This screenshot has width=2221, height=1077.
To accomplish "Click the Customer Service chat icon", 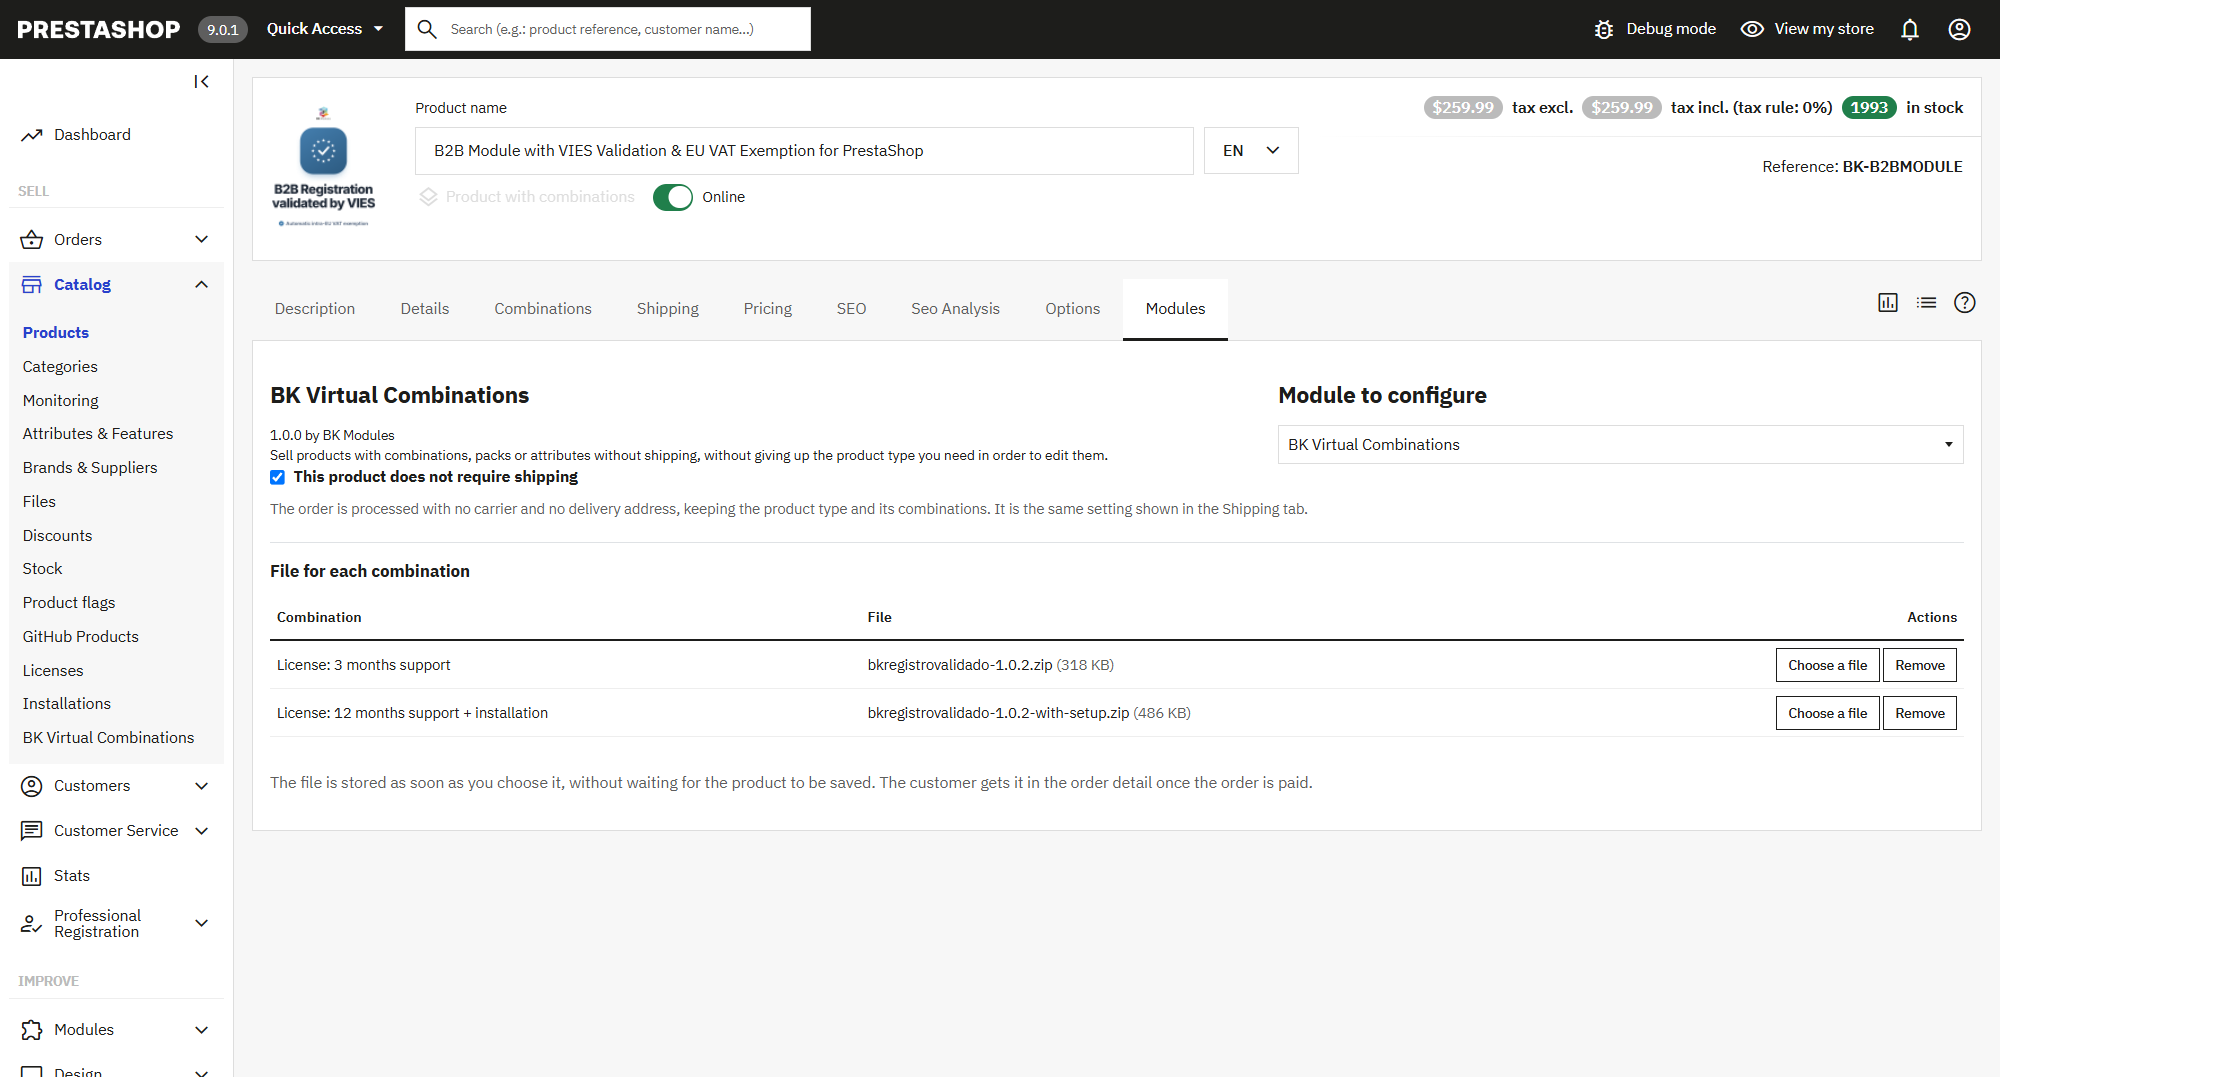I will point(32,831).
